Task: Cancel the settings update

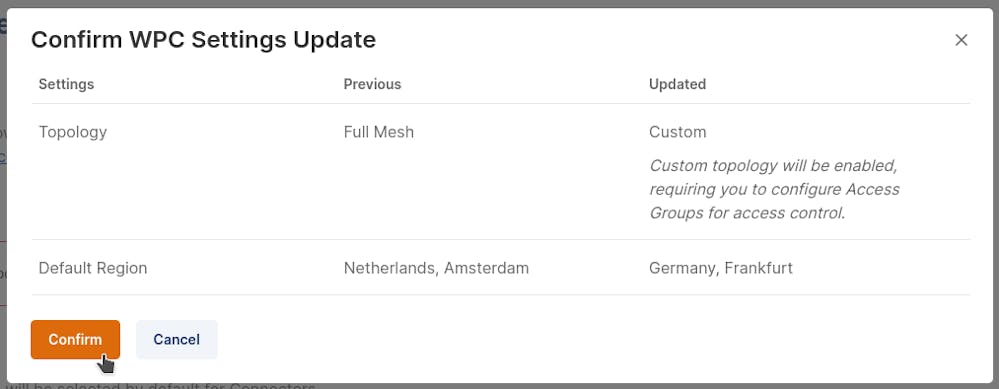Action: (176, 339)
